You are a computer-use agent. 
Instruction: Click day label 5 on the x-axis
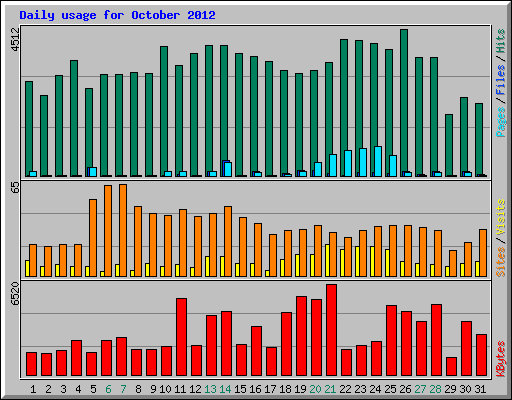[93, 389]
